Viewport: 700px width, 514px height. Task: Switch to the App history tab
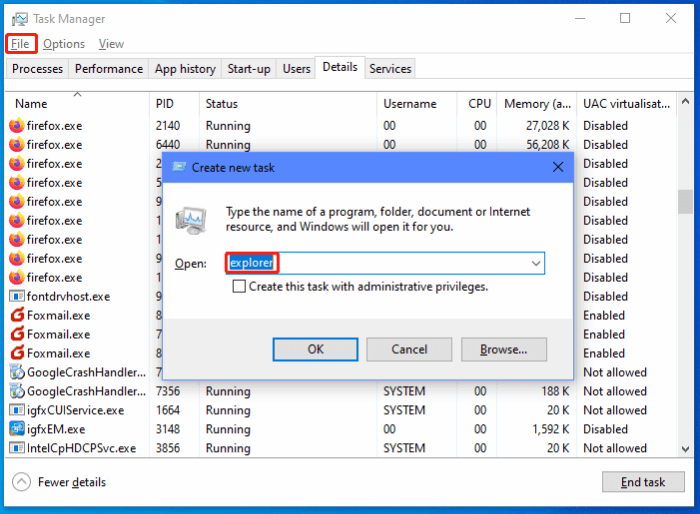(185, 69)
